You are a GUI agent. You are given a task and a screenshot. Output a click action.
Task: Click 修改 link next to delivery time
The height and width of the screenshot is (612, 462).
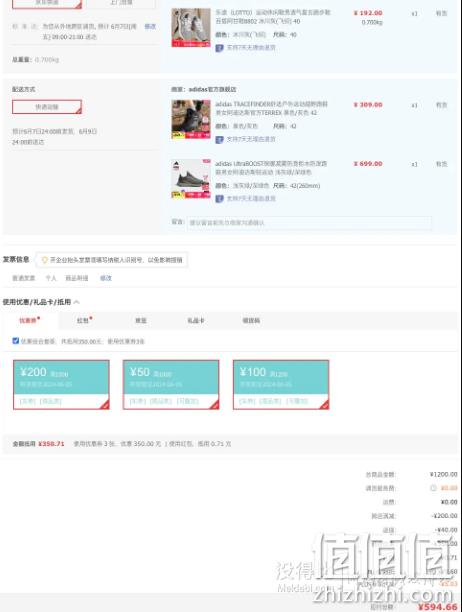click(x=150, y=27)
